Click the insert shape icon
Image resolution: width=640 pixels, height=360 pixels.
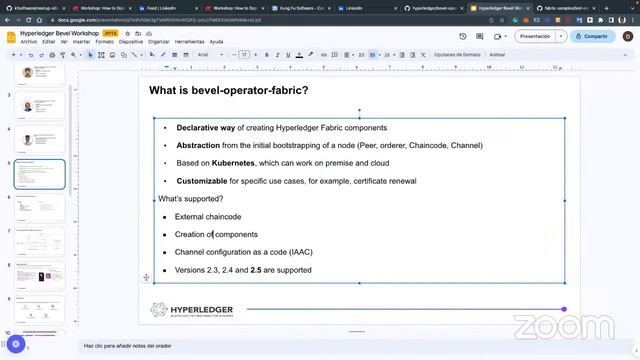123,55
